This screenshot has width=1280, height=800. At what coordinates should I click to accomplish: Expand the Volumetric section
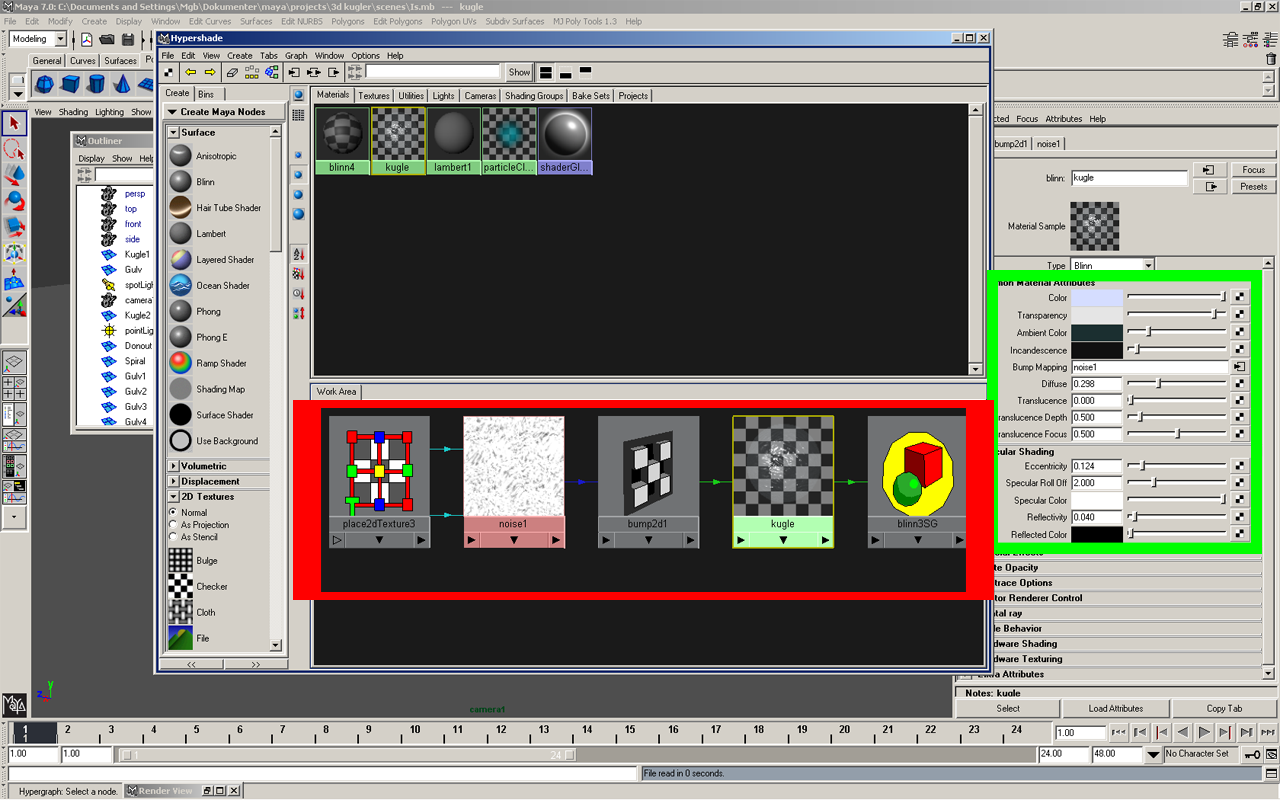coord(173,466)
